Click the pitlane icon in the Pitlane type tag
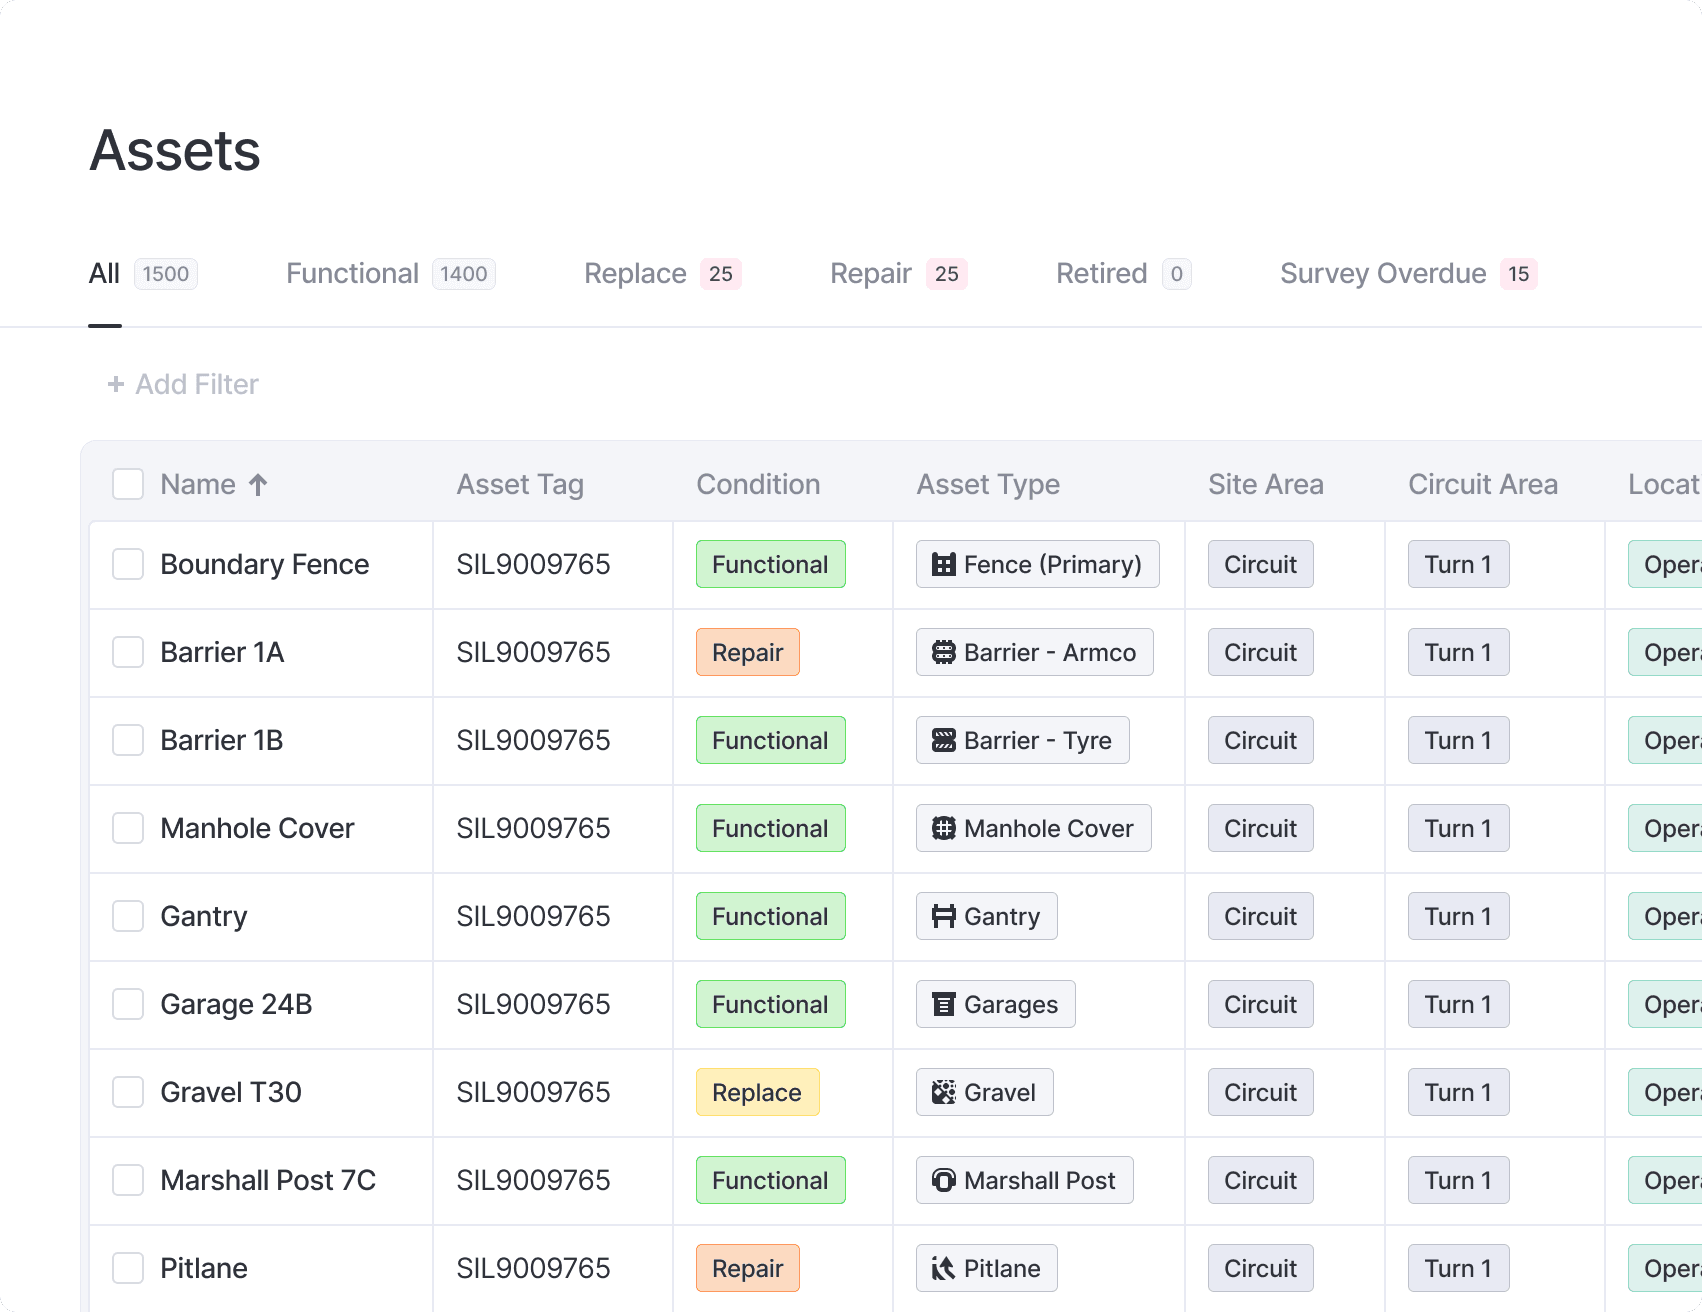 pos(943,1269)
